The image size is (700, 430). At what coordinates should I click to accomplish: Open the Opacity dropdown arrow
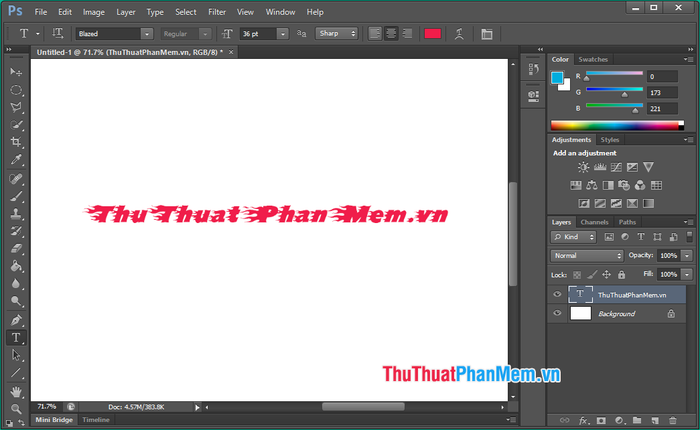click(687, 256)
